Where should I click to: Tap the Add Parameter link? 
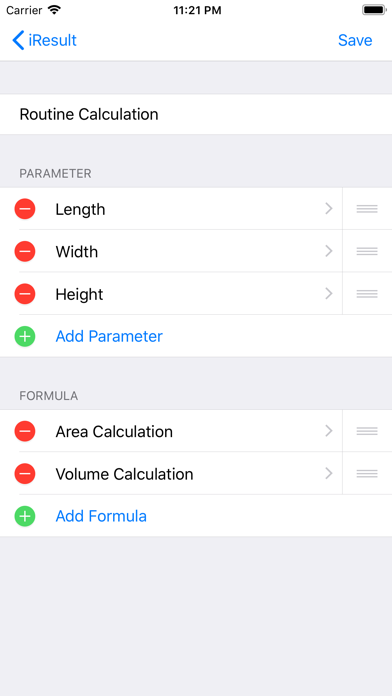coord(109,336)
